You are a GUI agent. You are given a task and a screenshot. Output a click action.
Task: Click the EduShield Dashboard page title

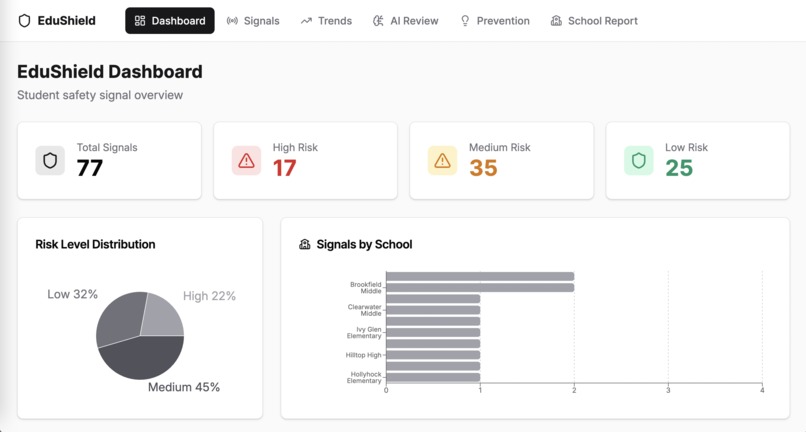point(109,71)
